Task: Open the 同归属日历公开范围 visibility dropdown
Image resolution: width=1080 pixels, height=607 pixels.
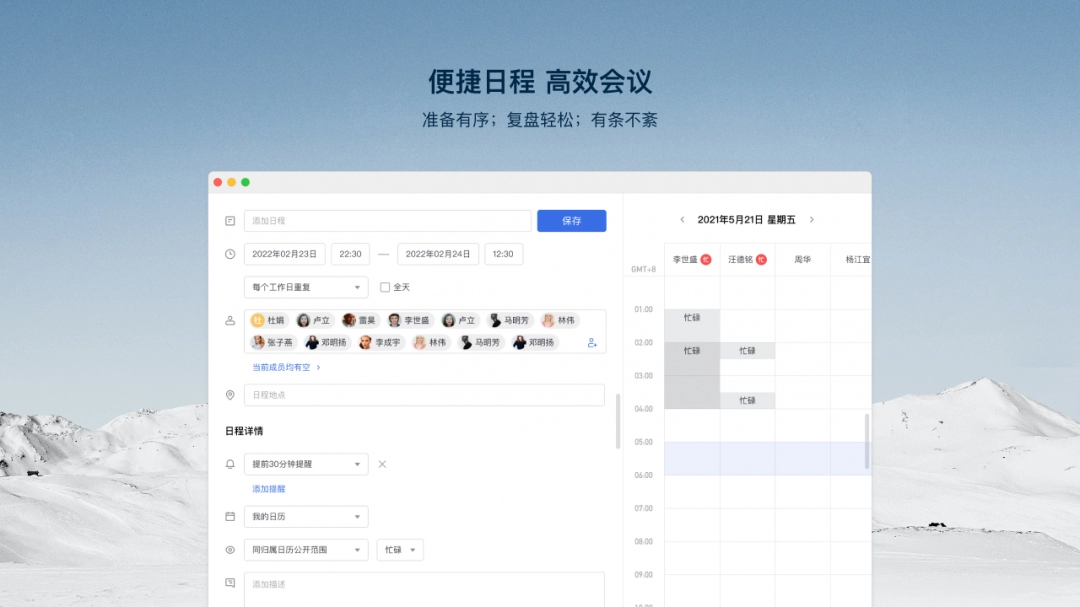Action: click(x=305, y=550)
